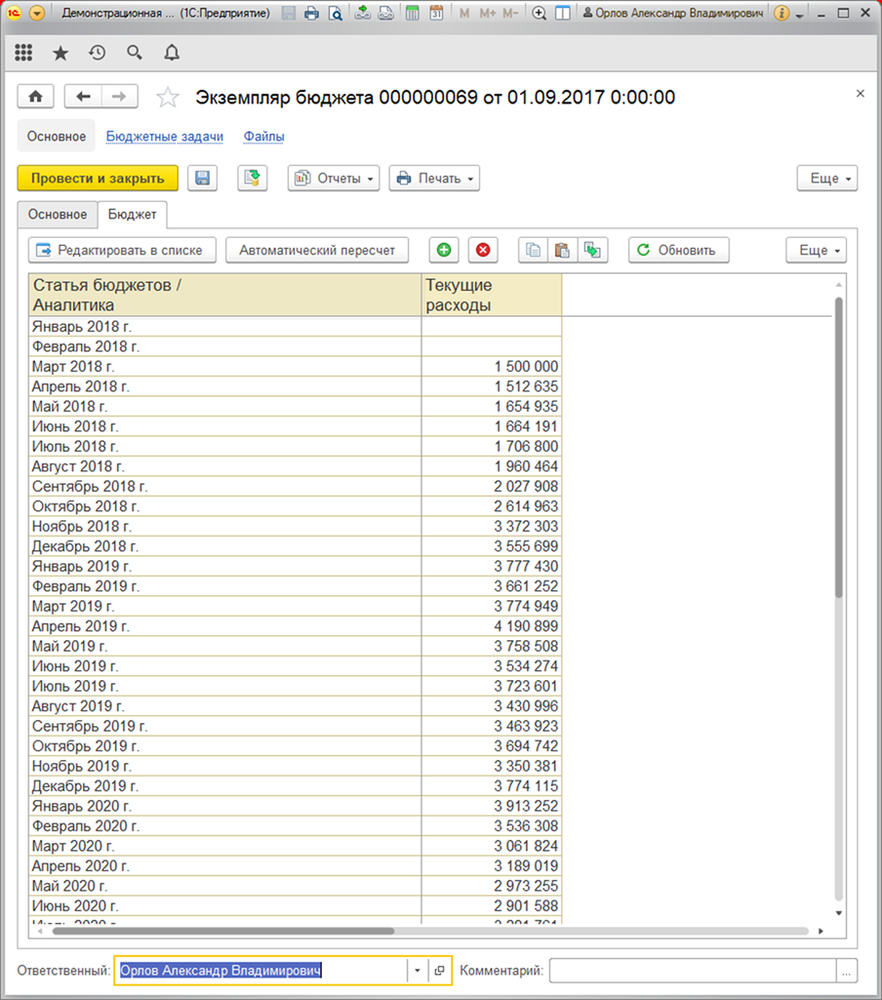Open the Бюджетные задачи link

click(165, 136)
